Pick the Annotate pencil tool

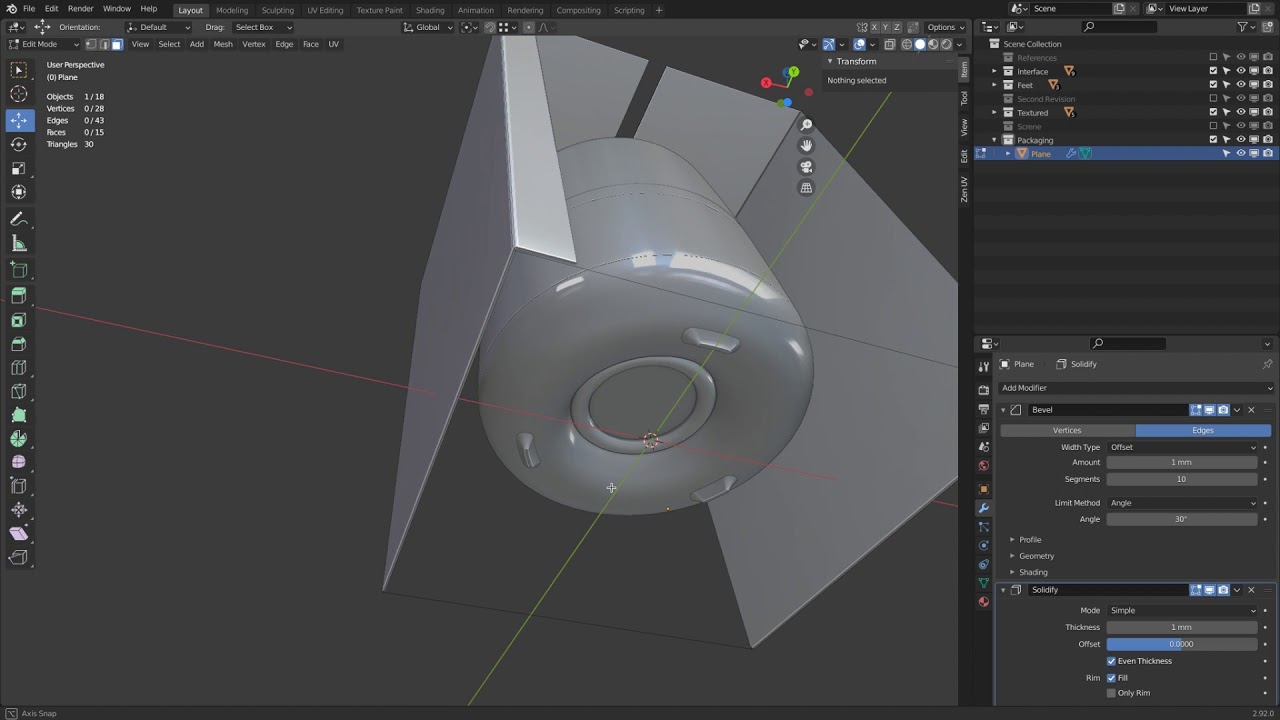coord(18,219)
